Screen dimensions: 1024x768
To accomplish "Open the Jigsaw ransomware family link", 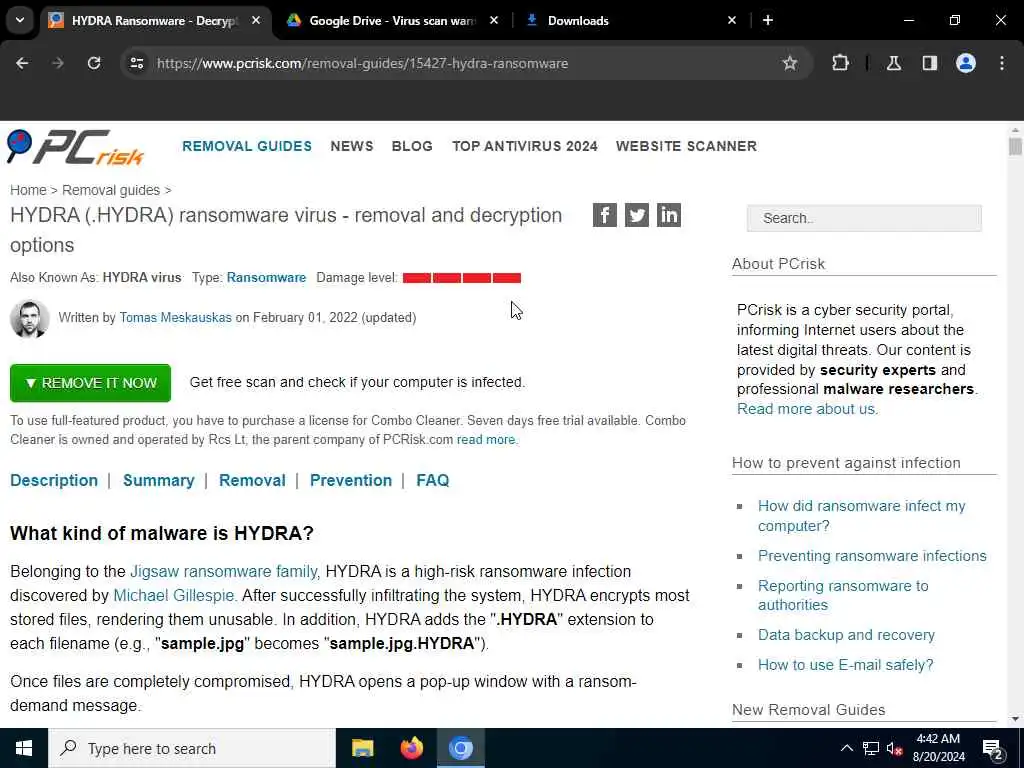I will [x=223, y=571].
